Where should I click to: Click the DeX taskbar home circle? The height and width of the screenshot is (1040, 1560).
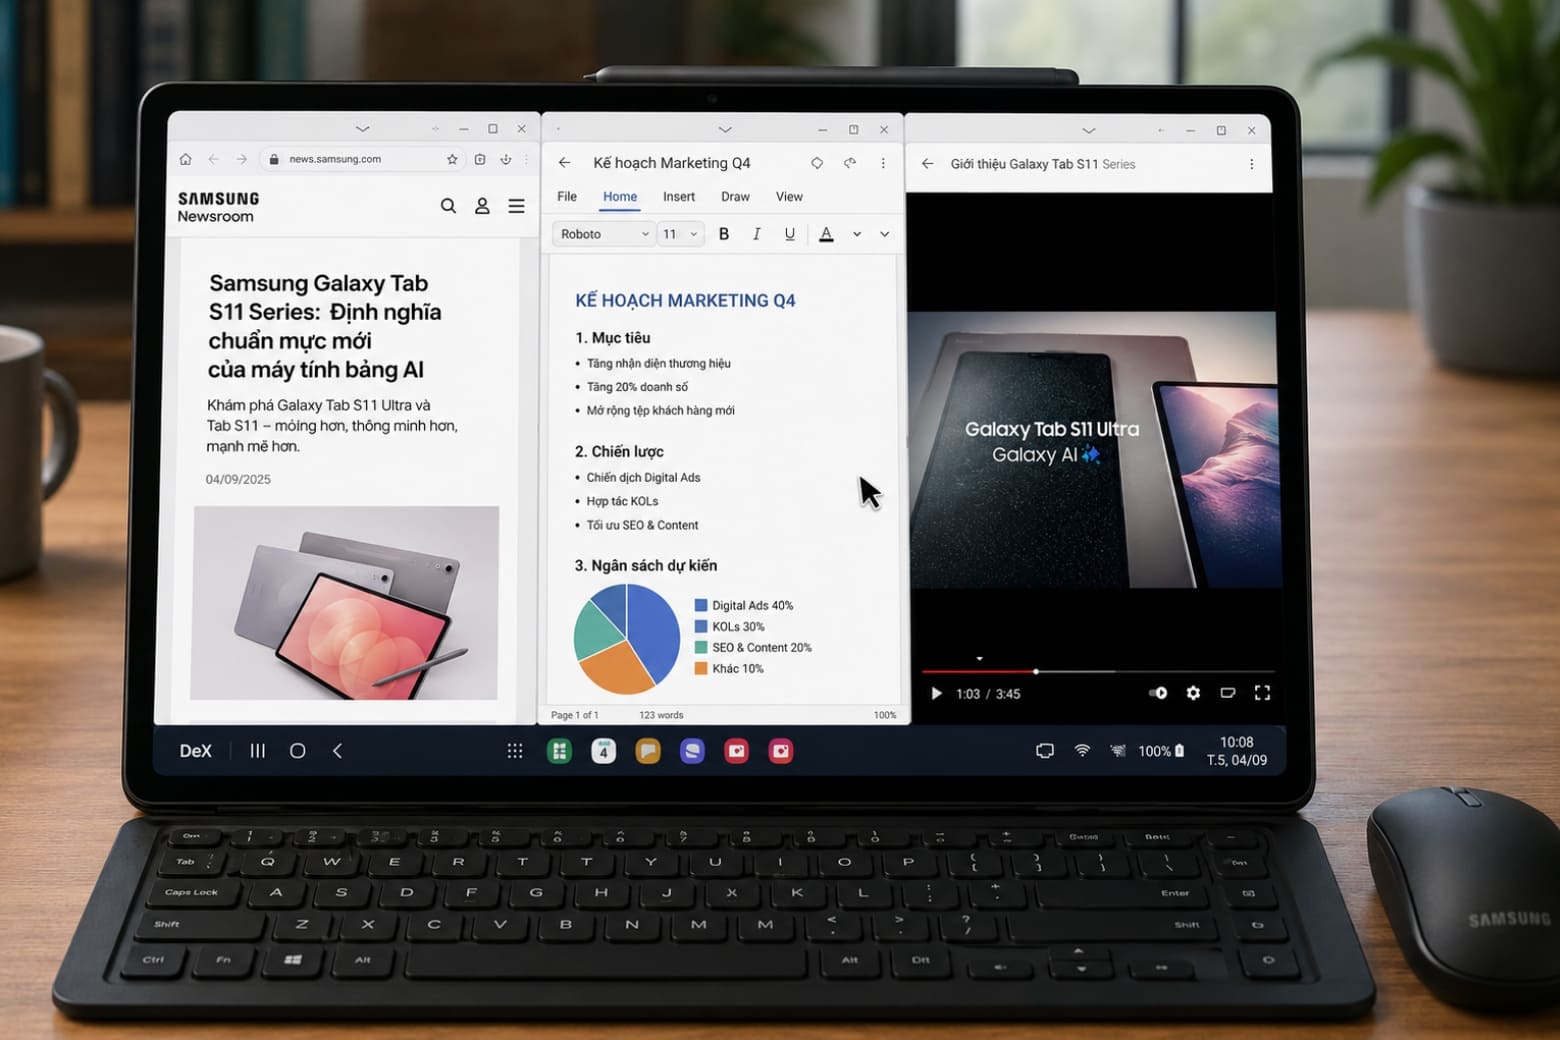pyautogui.click(x=297, y=751)
